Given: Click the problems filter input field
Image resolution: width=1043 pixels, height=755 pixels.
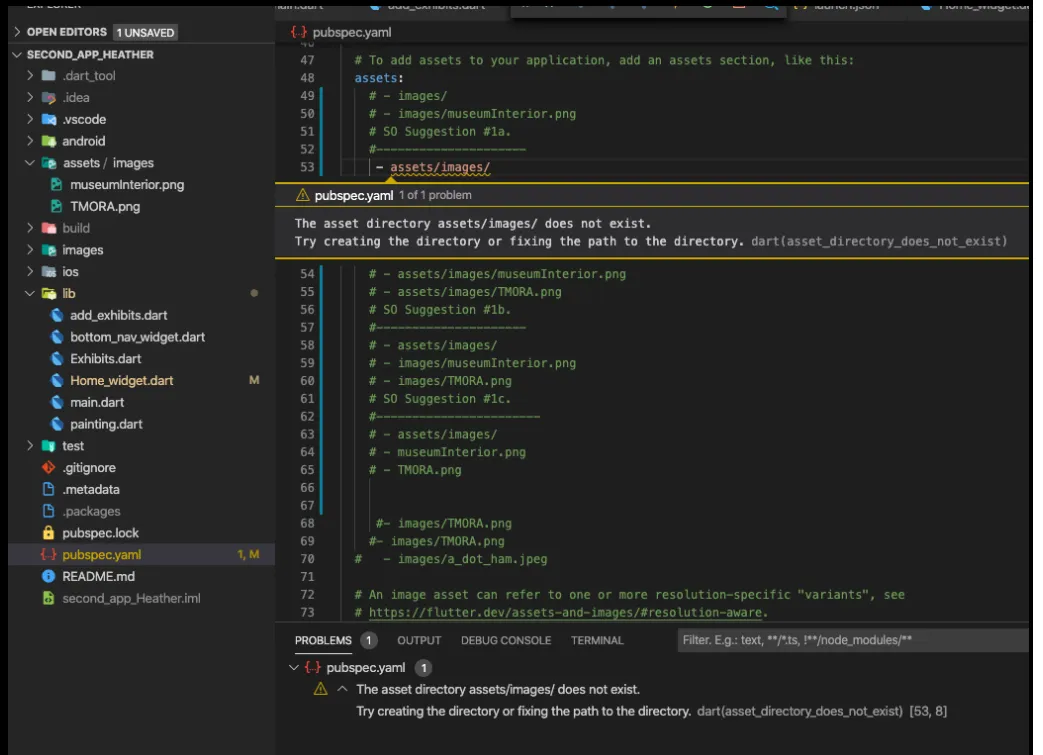Looking at the screenshot, I should click(x=850, y=640).
